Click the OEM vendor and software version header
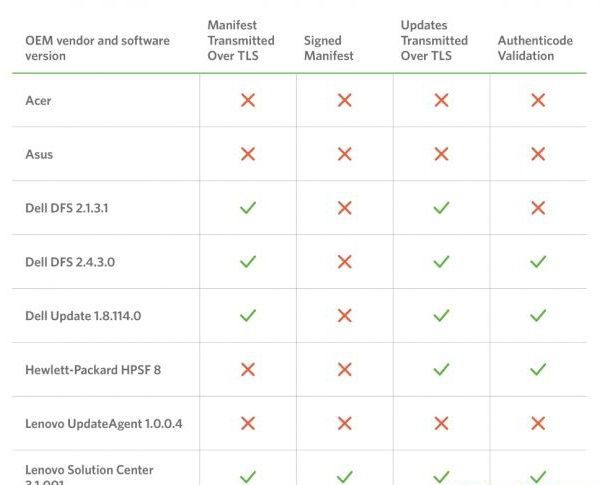Screen dimensions: 600x485 [x=98, y=48]
